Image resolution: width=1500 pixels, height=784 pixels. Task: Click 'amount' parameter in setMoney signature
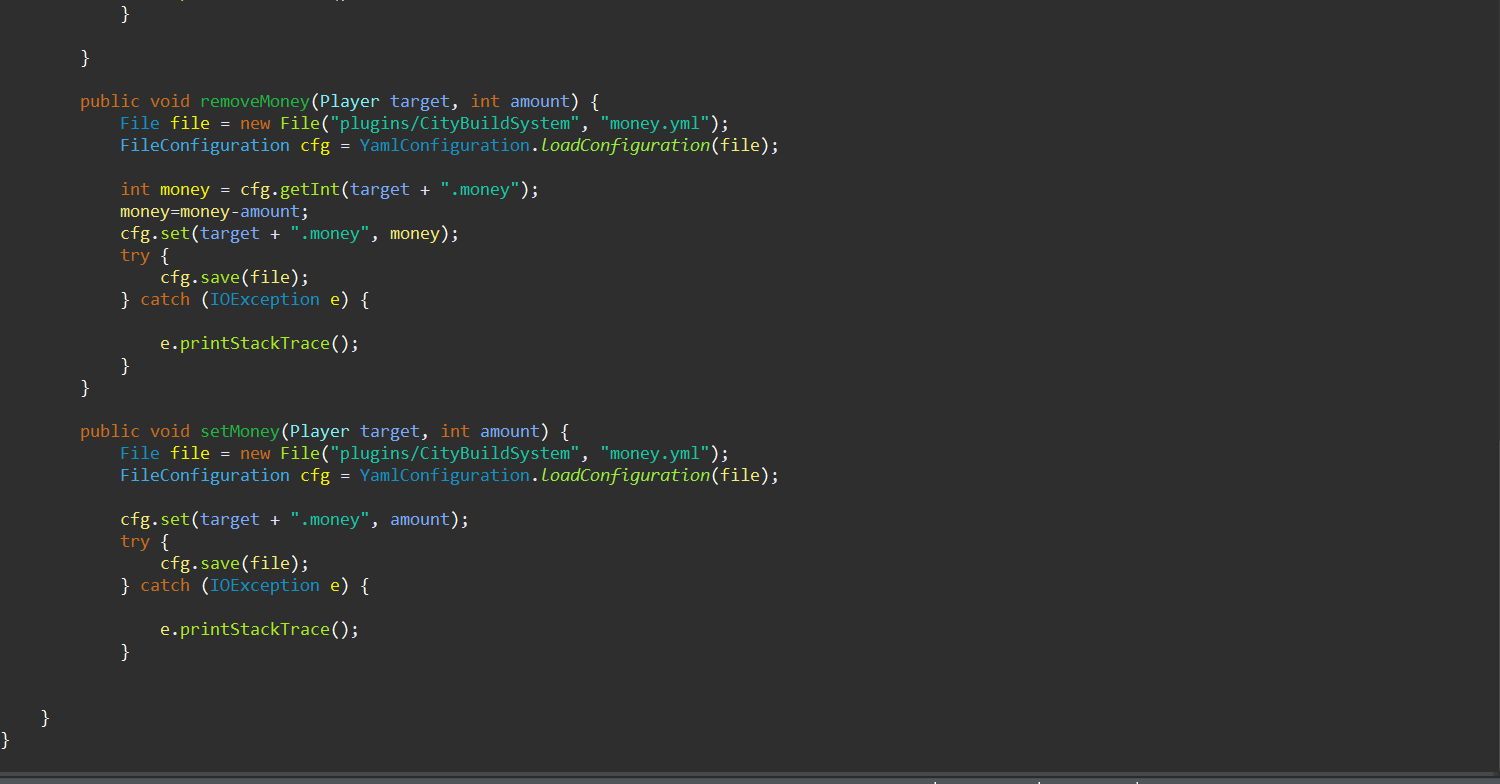pos(510,431)
